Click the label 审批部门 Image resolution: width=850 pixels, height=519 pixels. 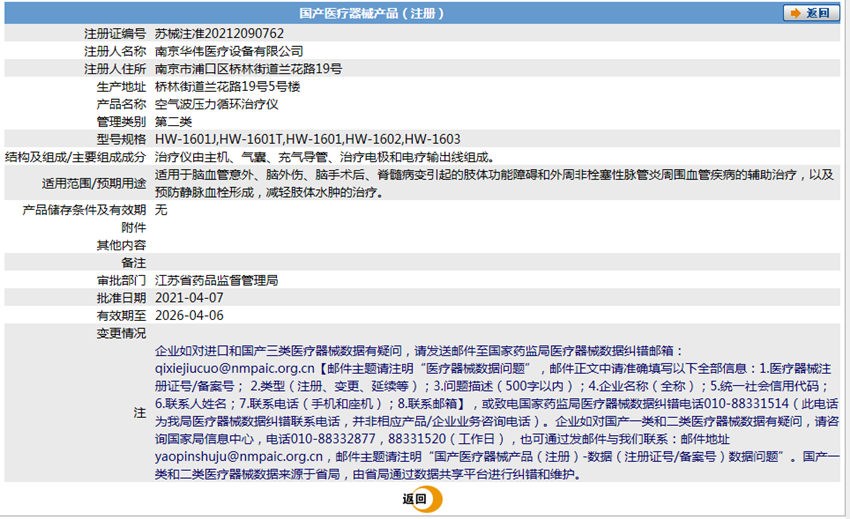[x=121, y=280]
